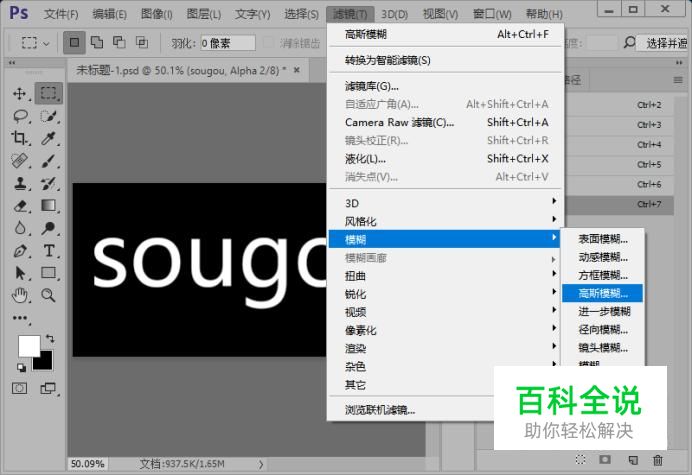
Task: Open the Help menu
Action: pyautogui.click(x=544, y=14)
